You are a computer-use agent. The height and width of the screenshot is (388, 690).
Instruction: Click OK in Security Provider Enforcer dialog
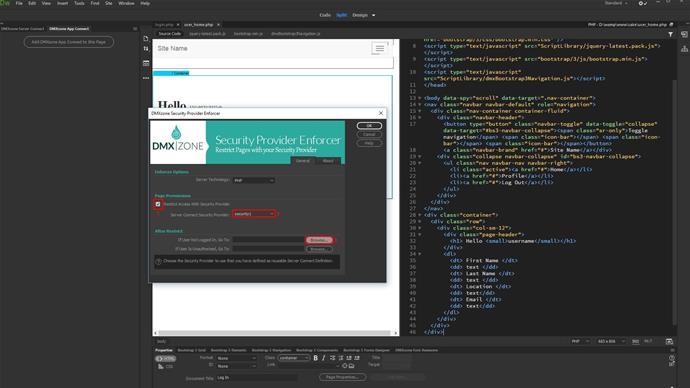tap(369, 126)
